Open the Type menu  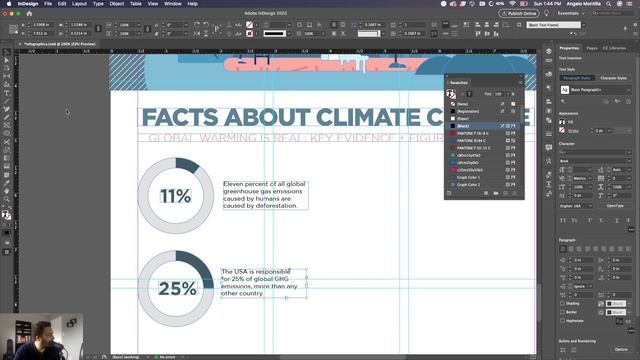(x=98, y=4)
